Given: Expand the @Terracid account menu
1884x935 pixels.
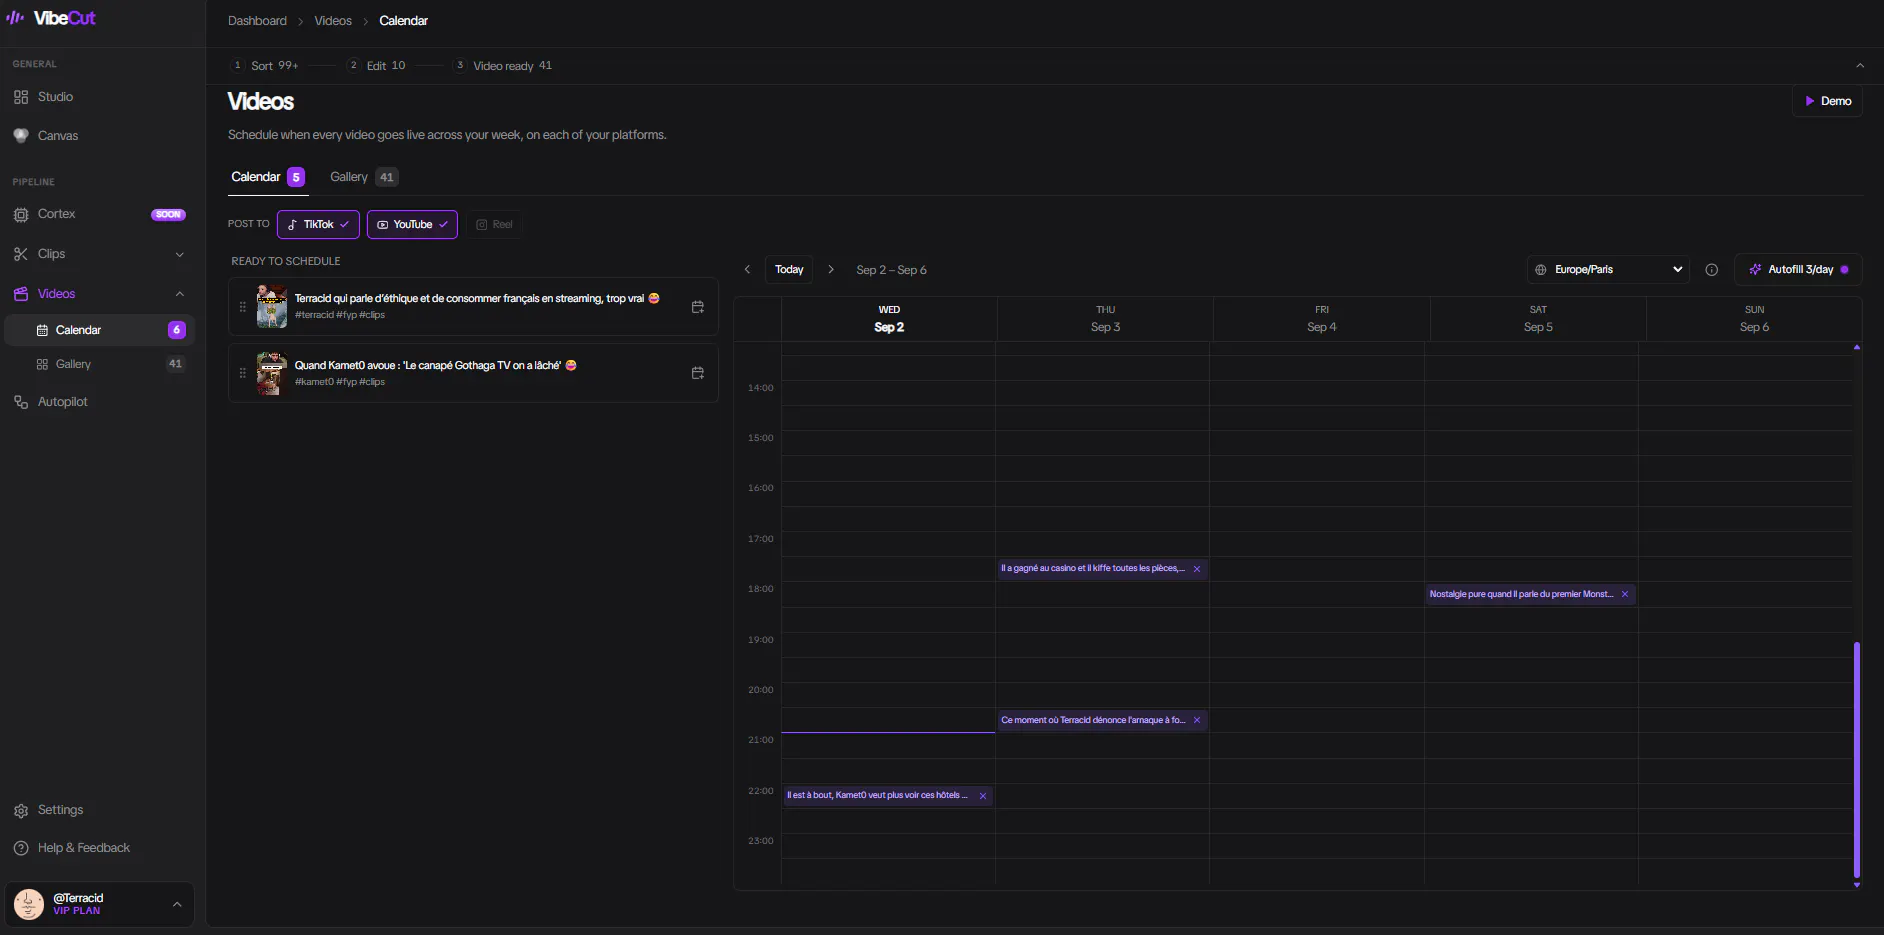Looking at the screenshot, I should click(x=177, y=904).
